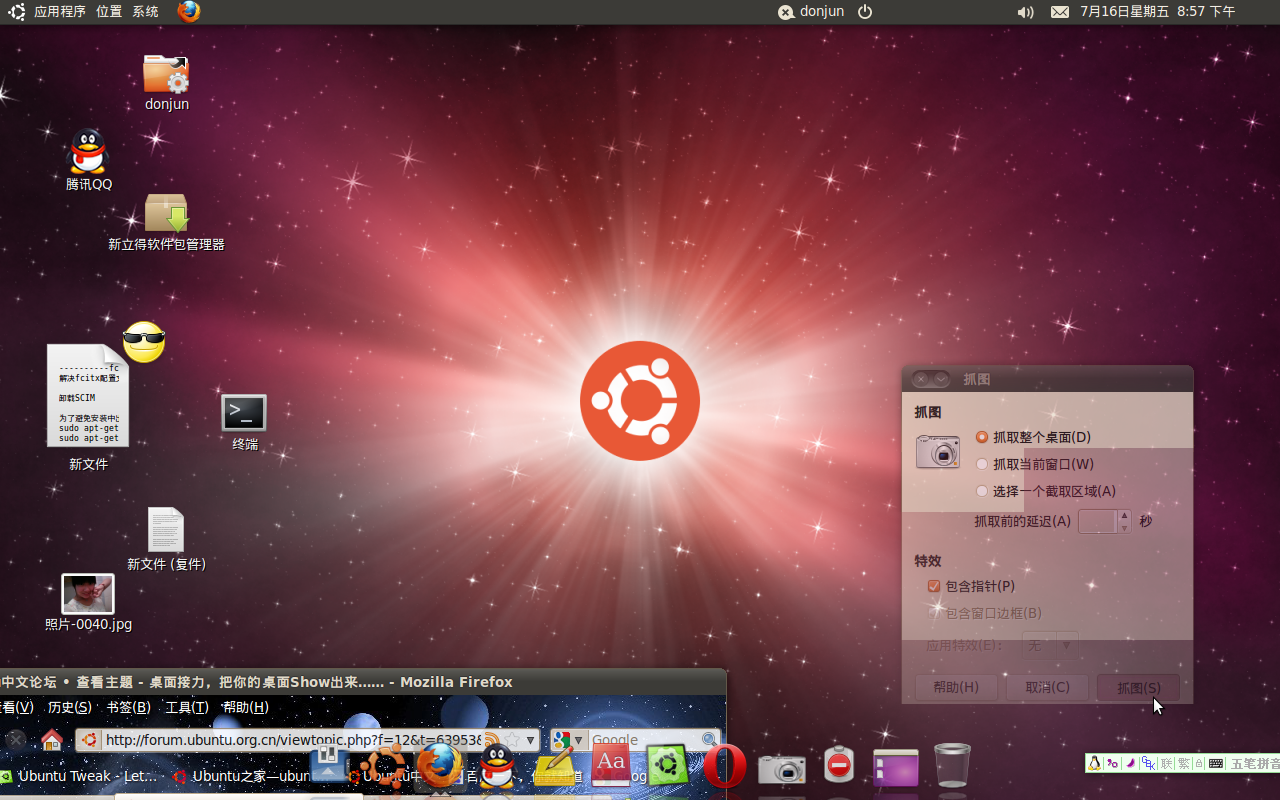Open the 终端 terminal desktop icon
1280x800 pixels.
[x=244, y=413]
